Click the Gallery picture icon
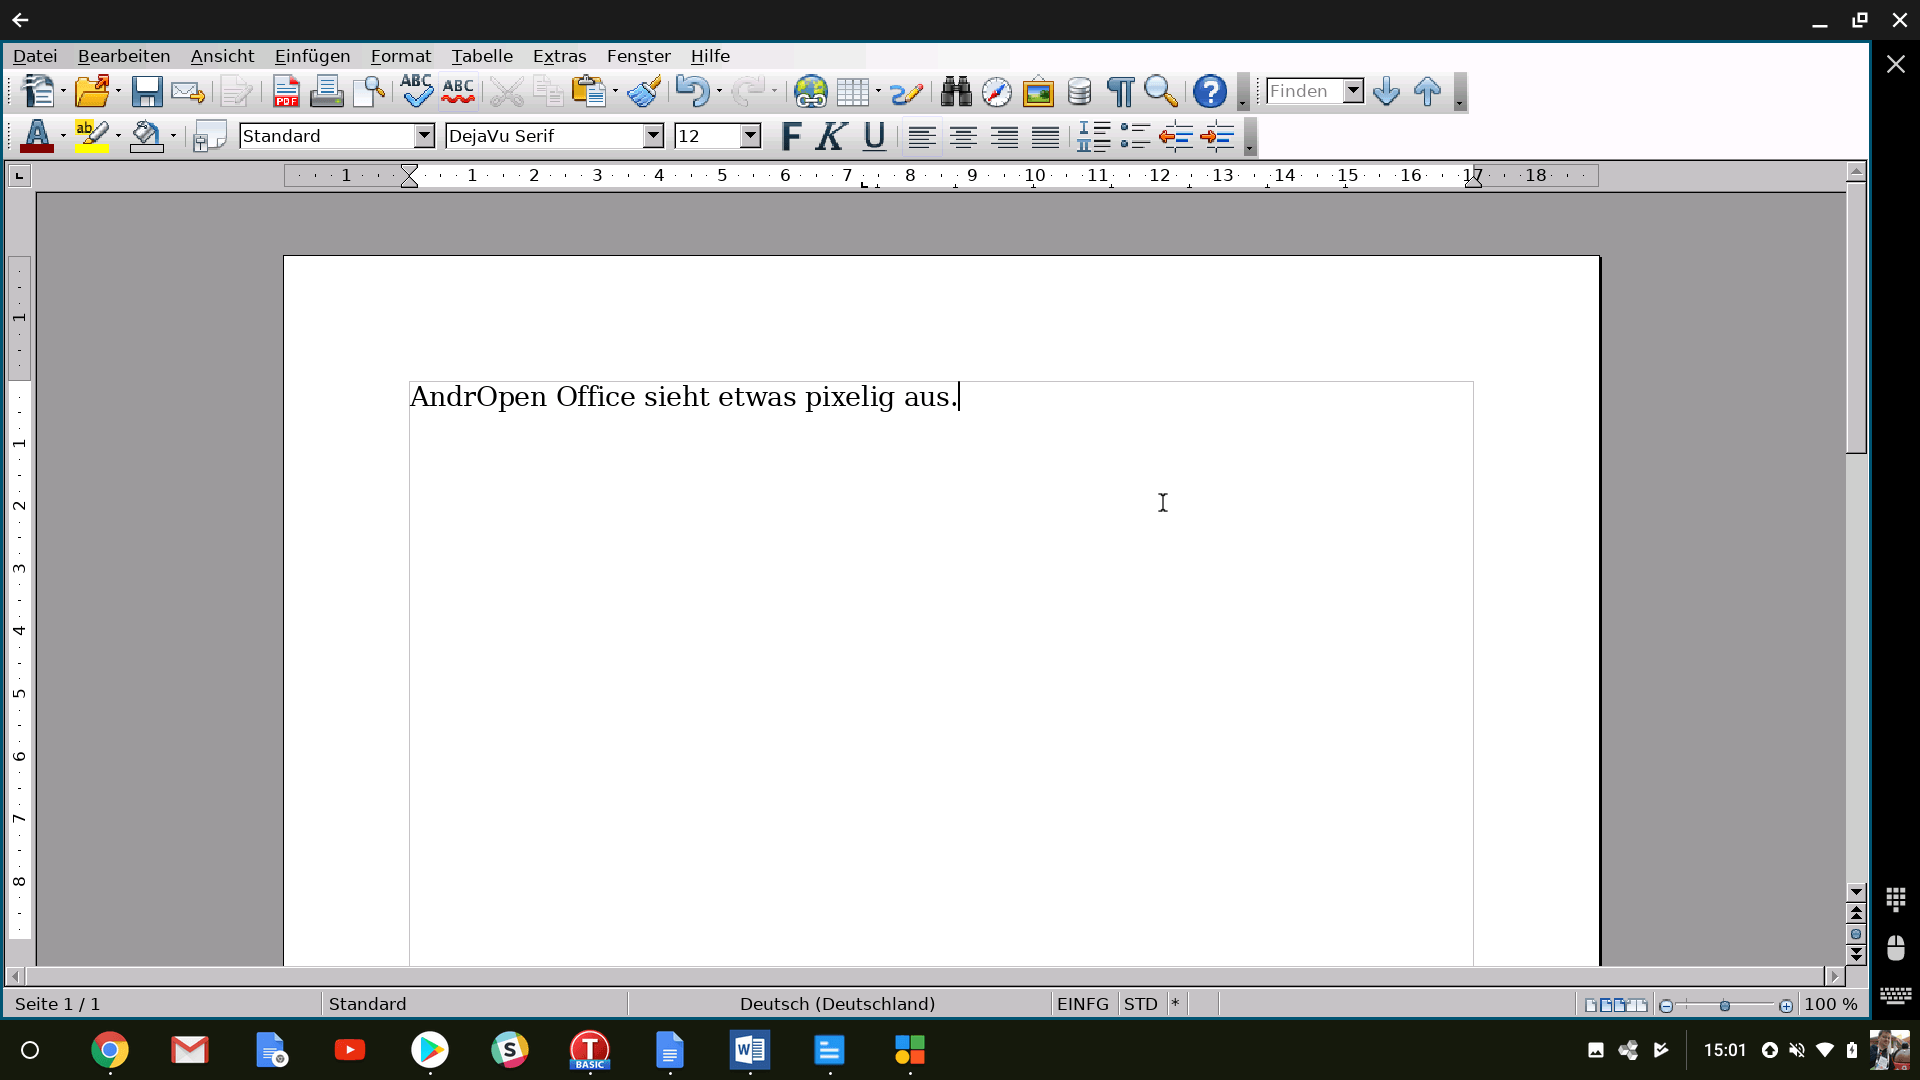 [1038, 92]
